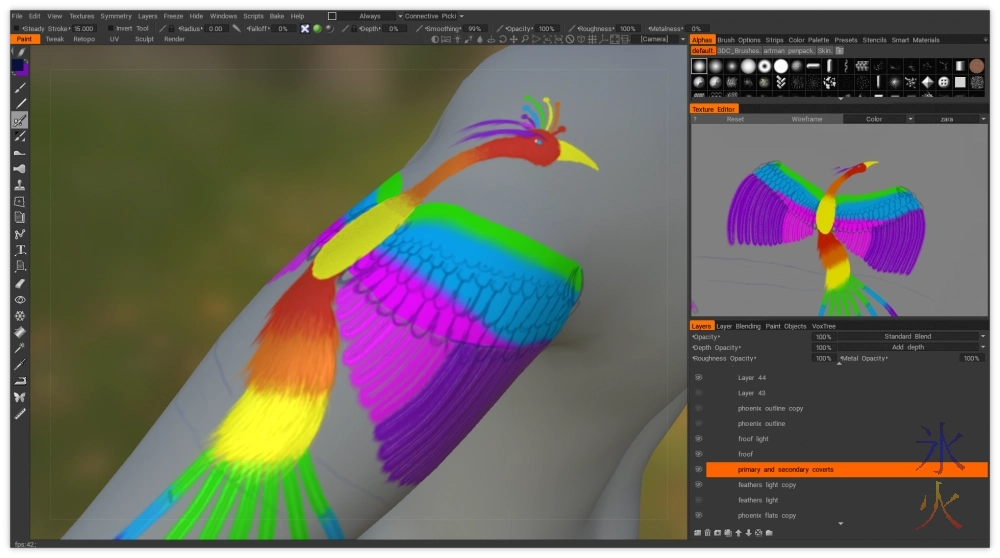Toggle visibility of froof light layer

(x=699, y=439)
